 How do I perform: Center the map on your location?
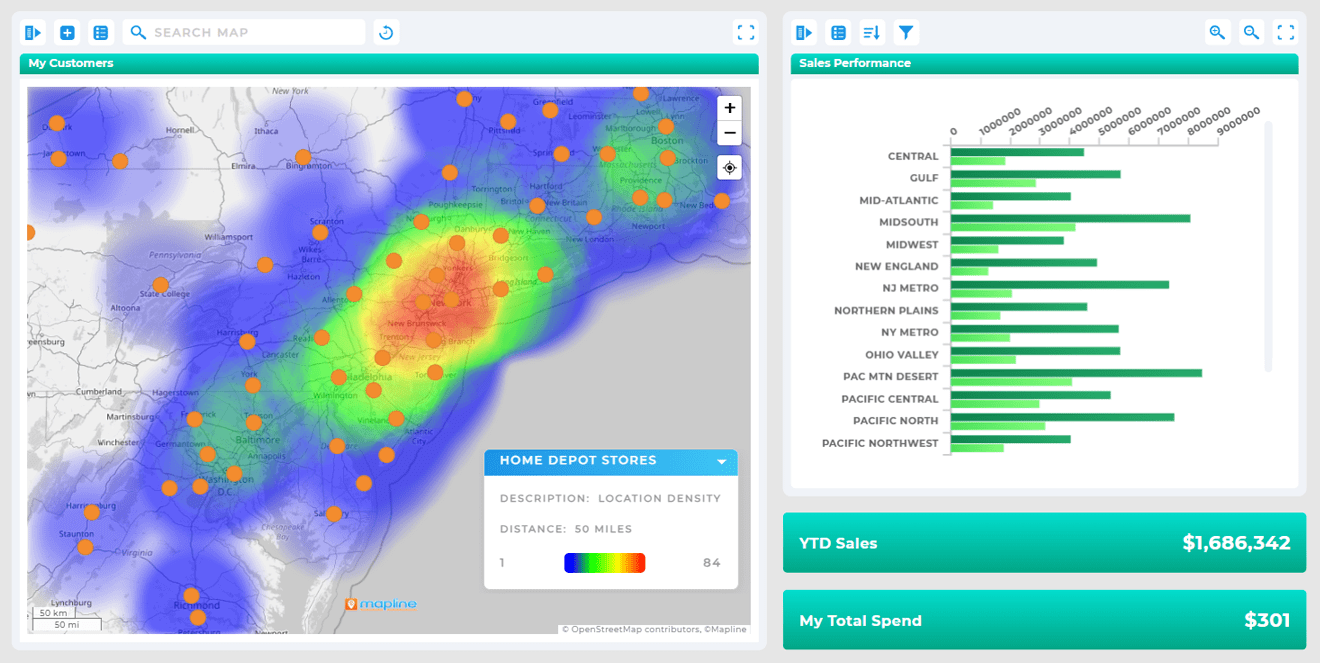click(729, 167)
